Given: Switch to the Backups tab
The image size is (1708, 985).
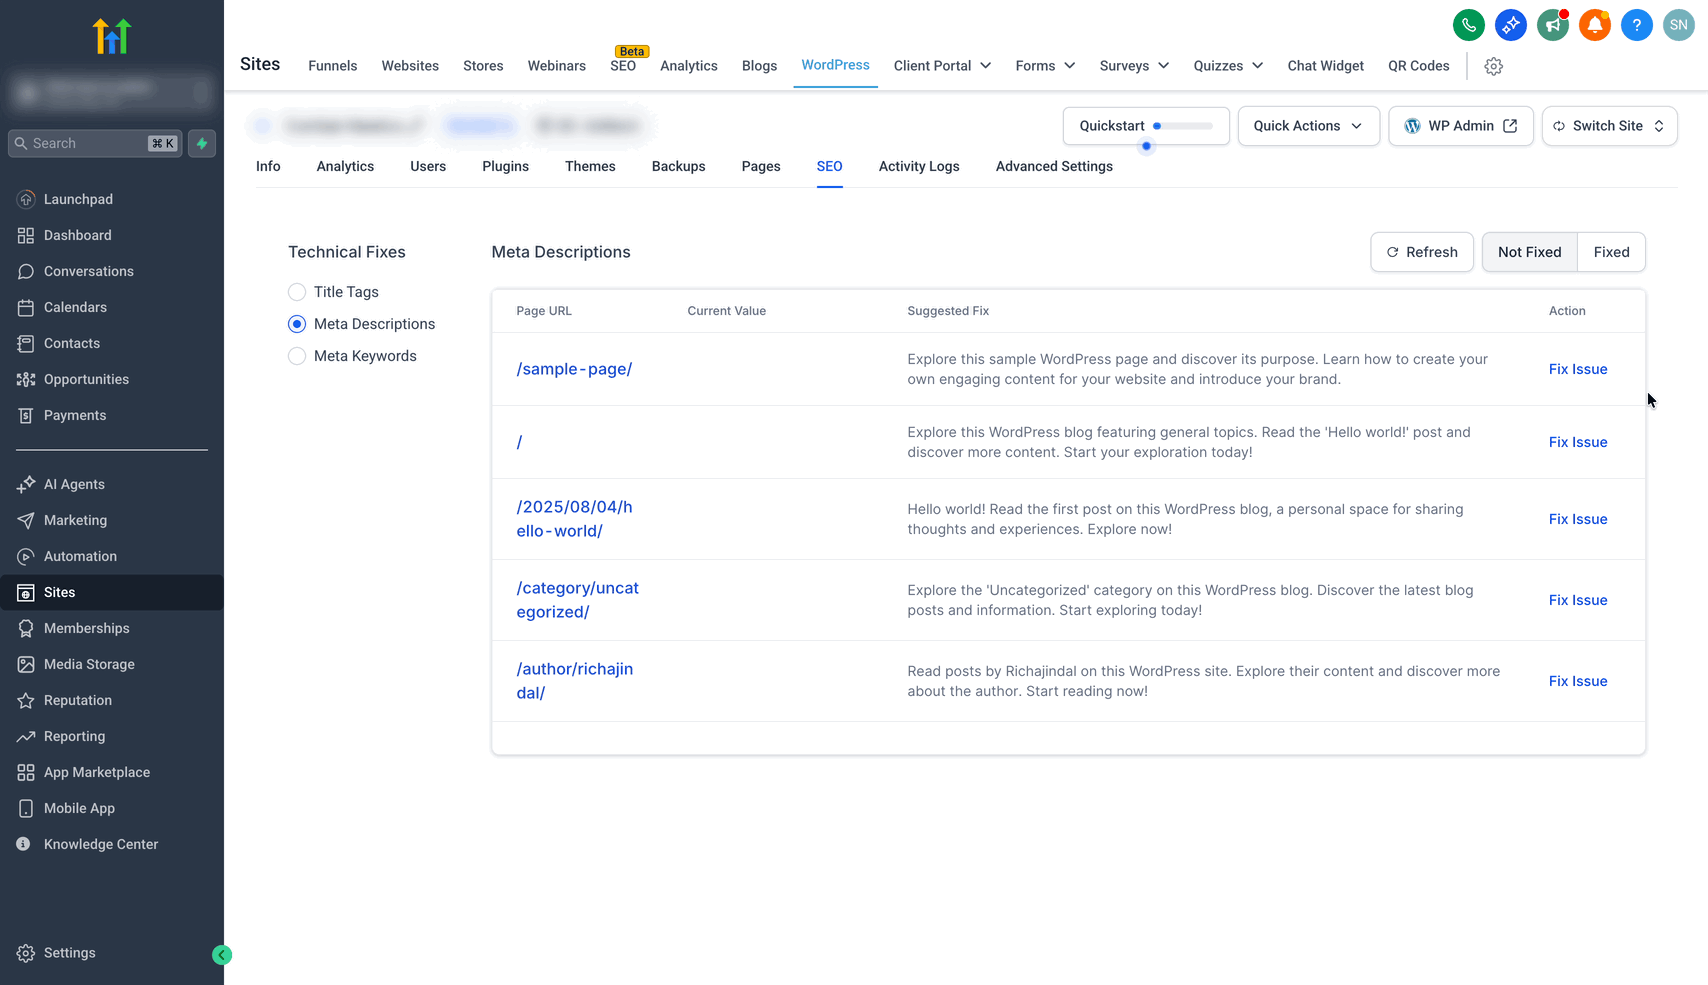Looking at the screenshot, I should coord(678,166).
